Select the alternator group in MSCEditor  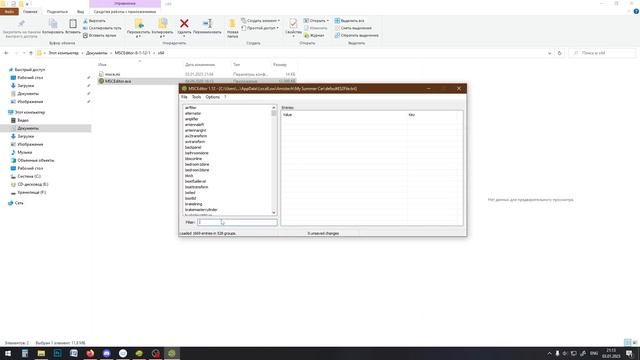pyautogui.click(x=193, y=113)
